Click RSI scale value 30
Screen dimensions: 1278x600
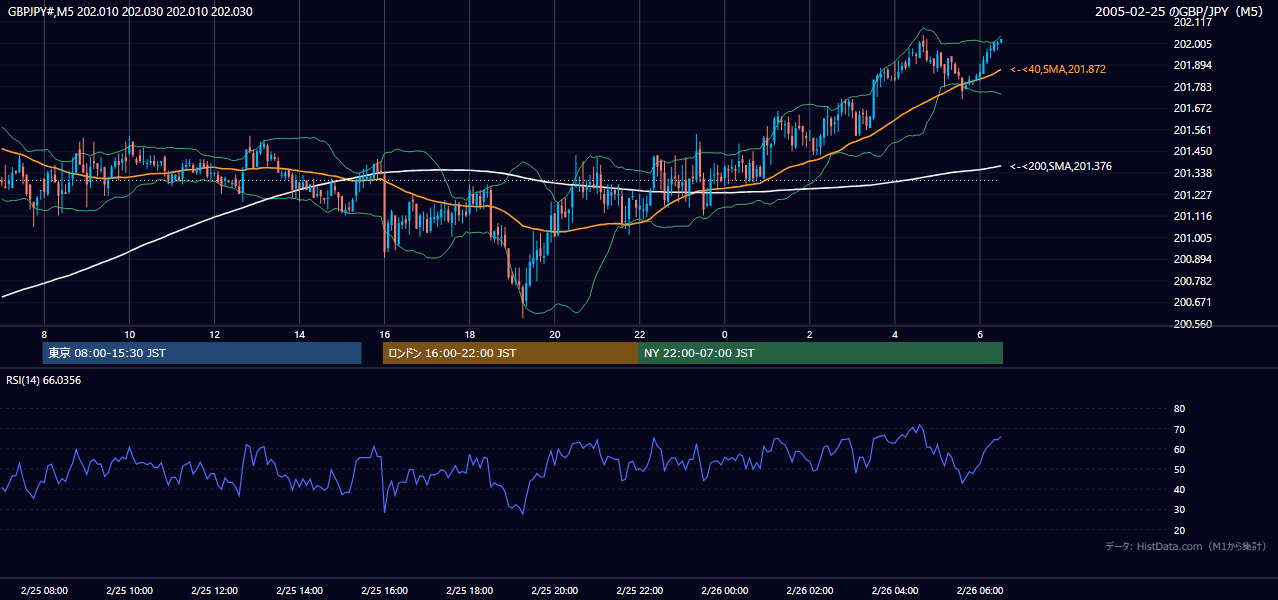(1179, 509)
